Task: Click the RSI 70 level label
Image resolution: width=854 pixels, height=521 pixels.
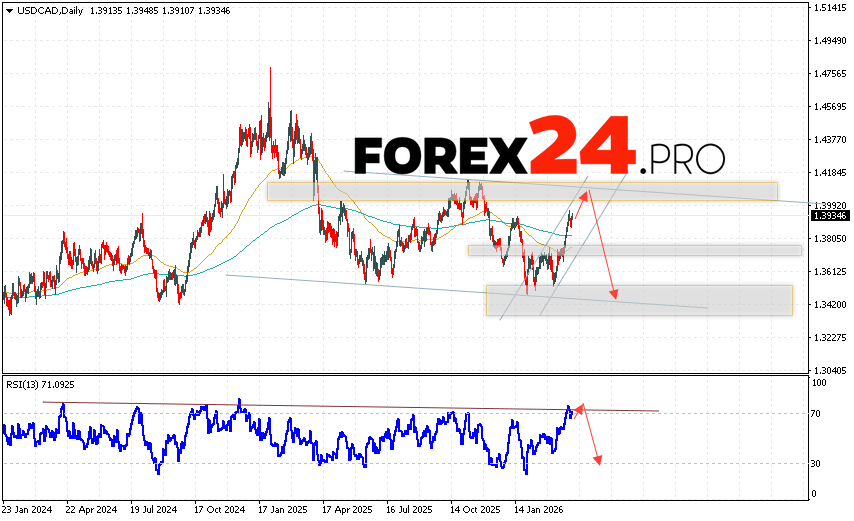Action: pos(817,413)
